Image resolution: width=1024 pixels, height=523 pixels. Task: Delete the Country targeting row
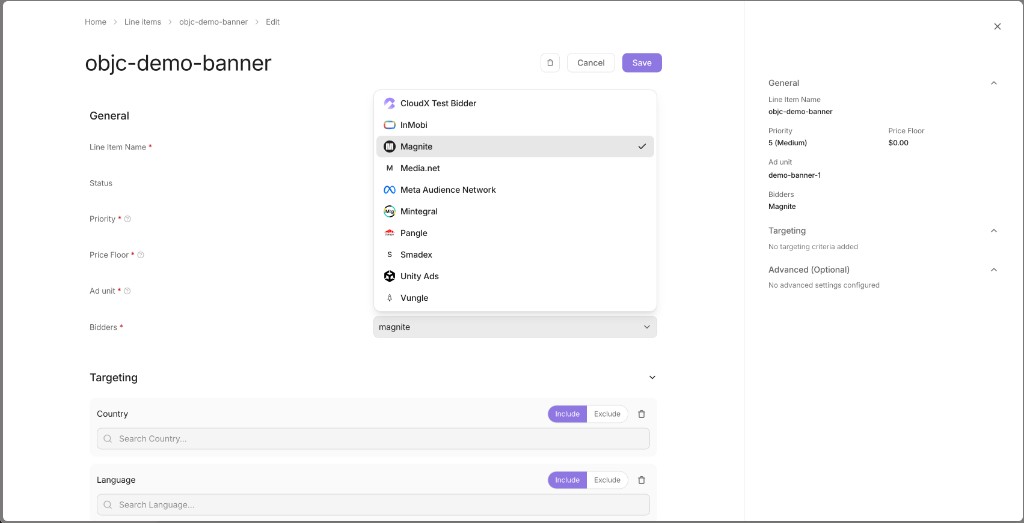pos(641,414)
